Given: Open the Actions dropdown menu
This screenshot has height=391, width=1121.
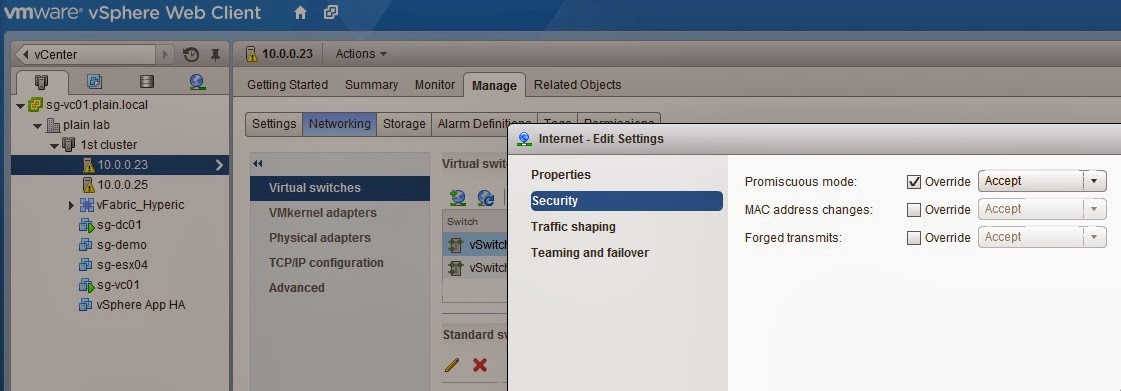Looking at the screenshot, I should 361,54.
